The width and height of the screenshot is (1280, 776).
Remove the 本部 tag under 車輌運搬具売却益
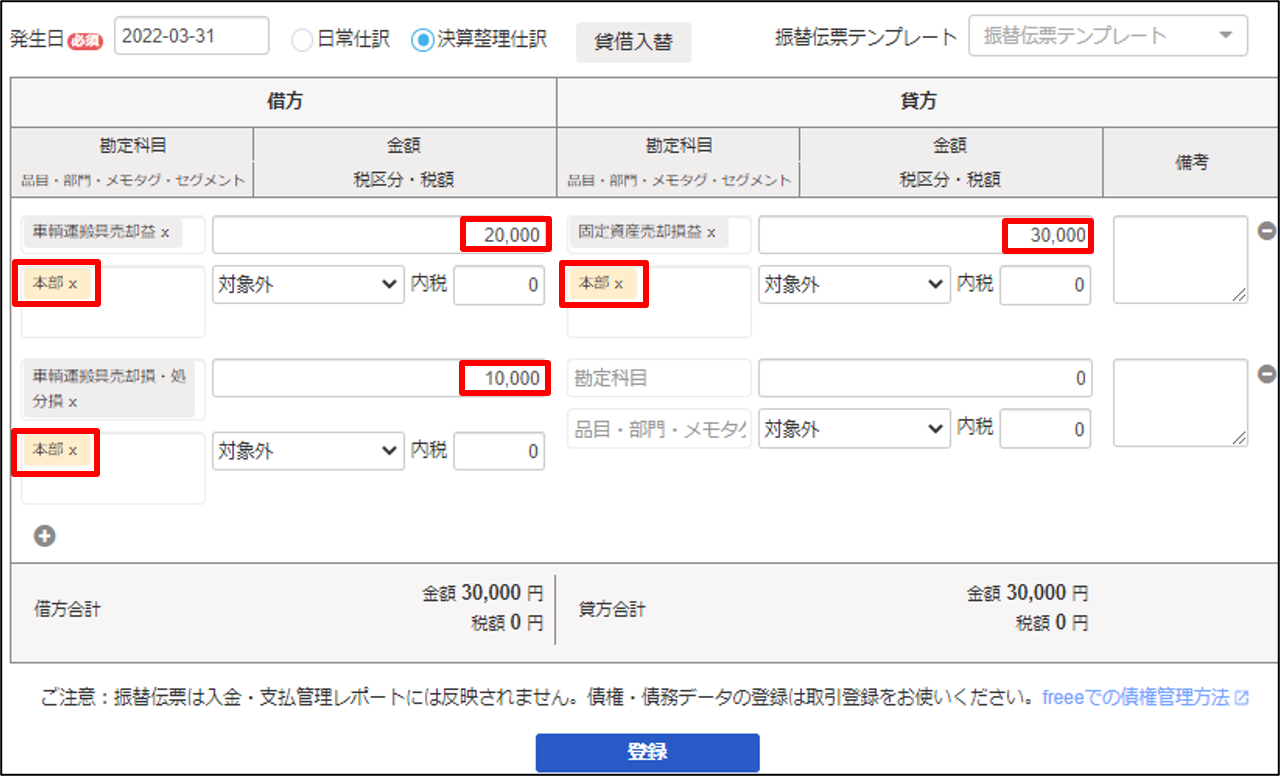(73, 284)
